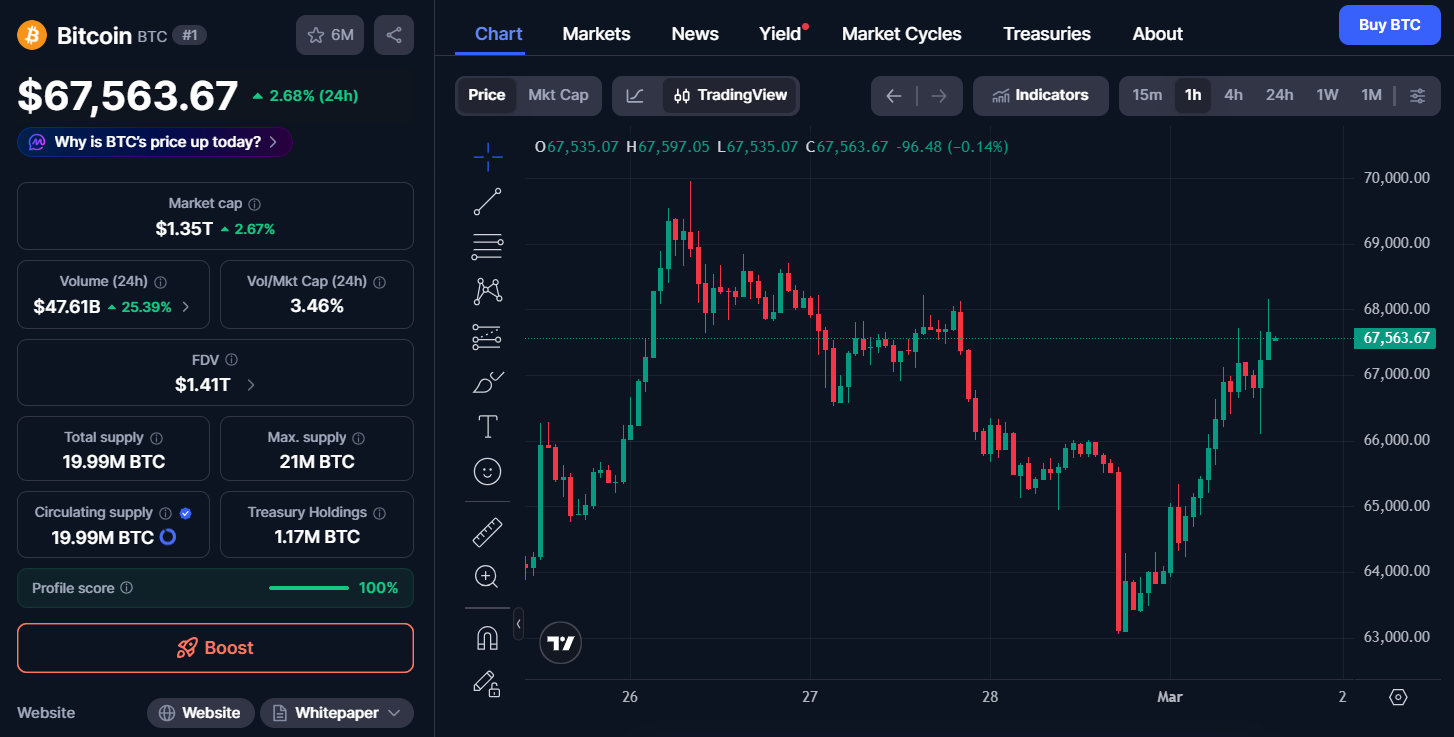
Task: Open the About tab
Action: 1157,34
